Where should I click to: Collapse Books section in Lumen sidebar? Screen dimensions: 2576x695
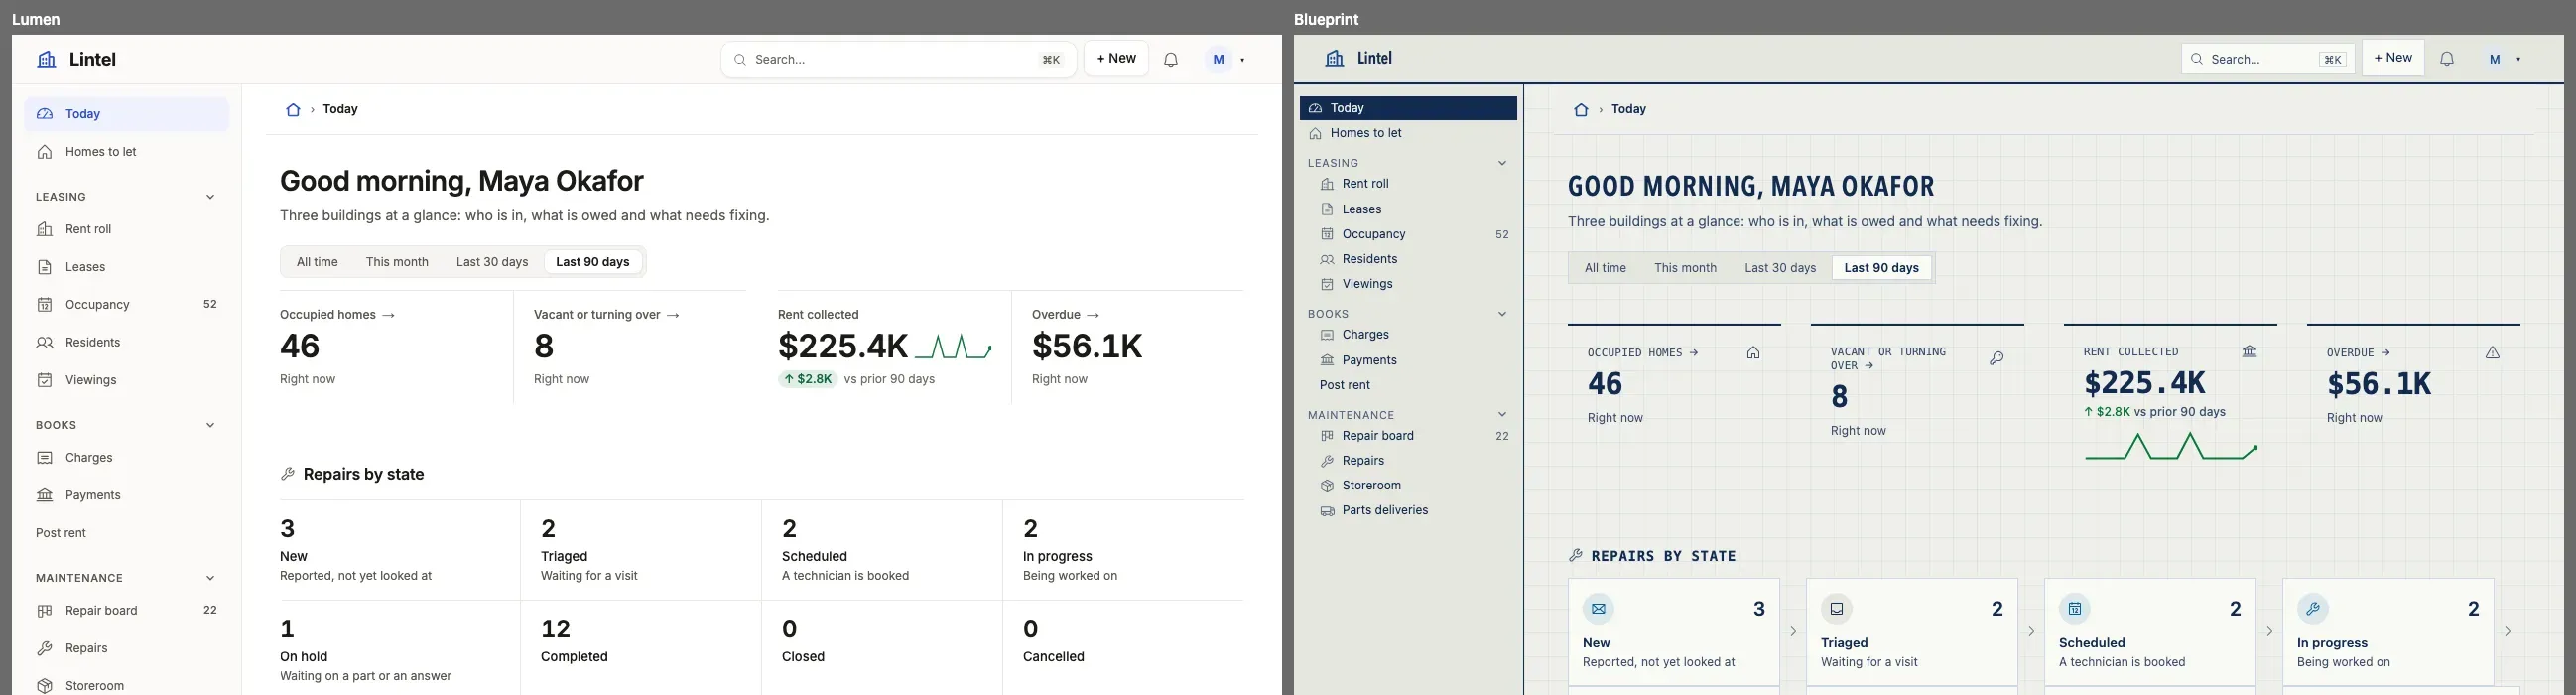[x=210, y=425]
